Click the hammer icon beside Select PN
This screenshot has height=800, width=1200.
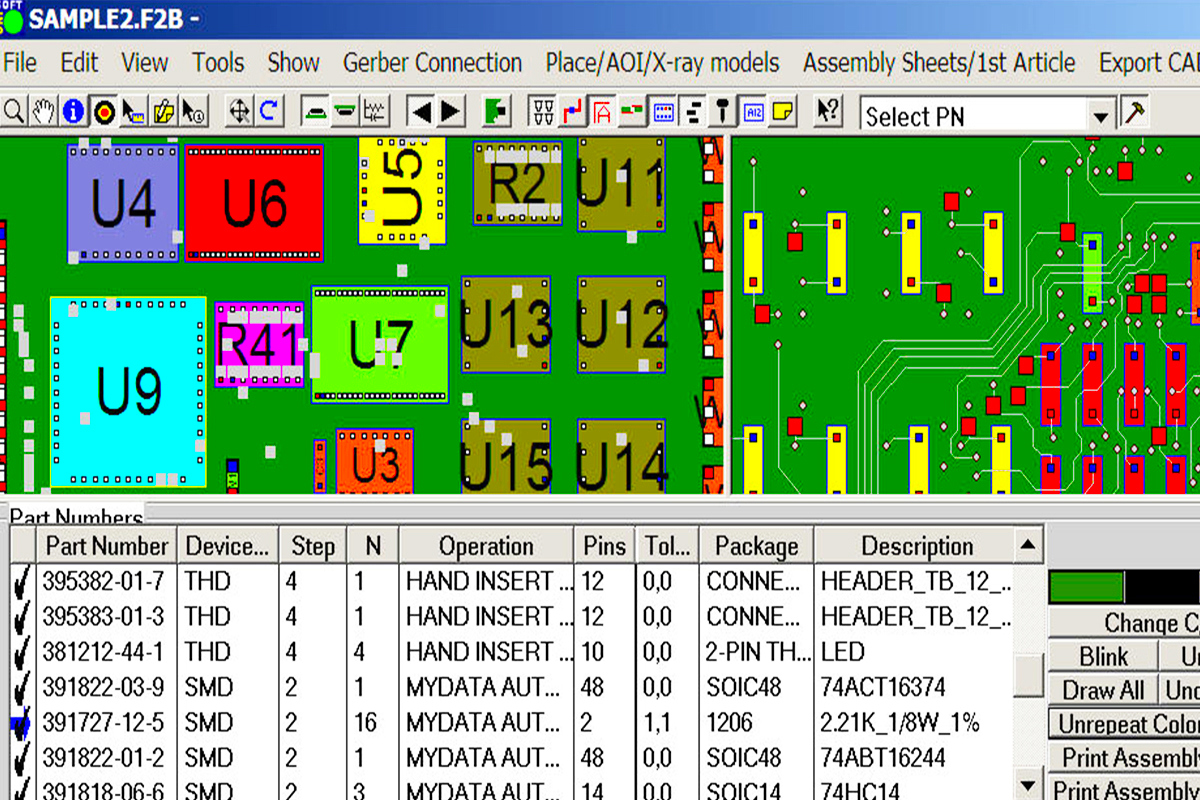1135,112
